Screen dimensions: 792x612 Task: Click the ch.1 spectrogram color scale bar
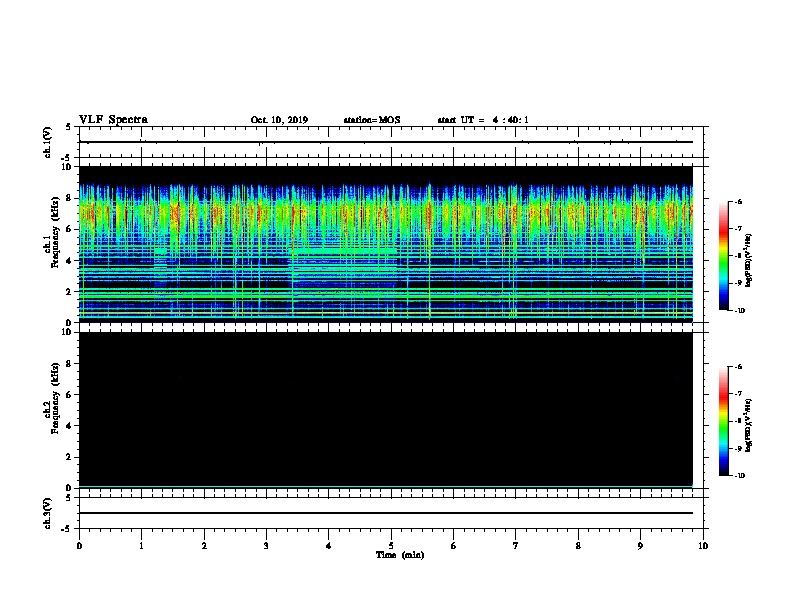click(723, 256)
